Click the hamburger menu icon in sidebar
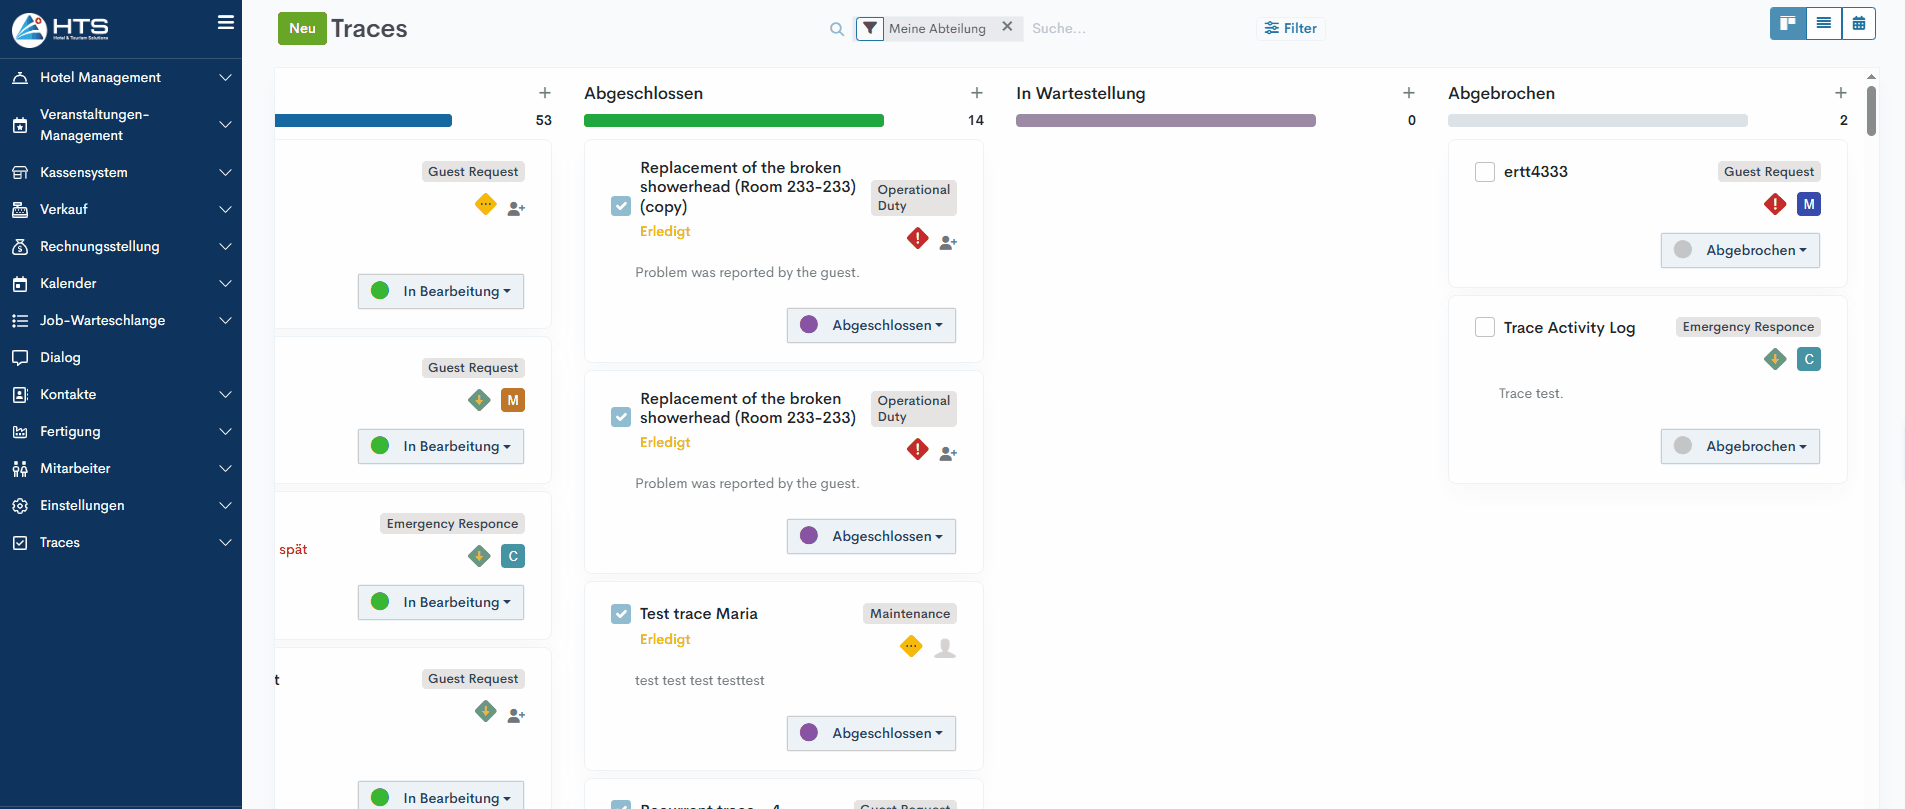Image resolution: width=1905 pixels, height=809 pixels. 226,22
